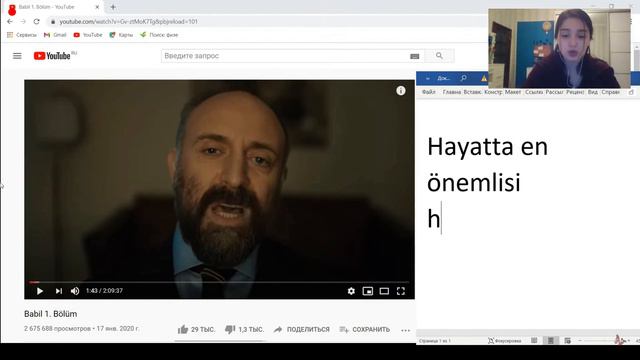Click the YouTube search magnifier button
The height and width of the screenshot is (360, 640).
(x=439, y=56)
